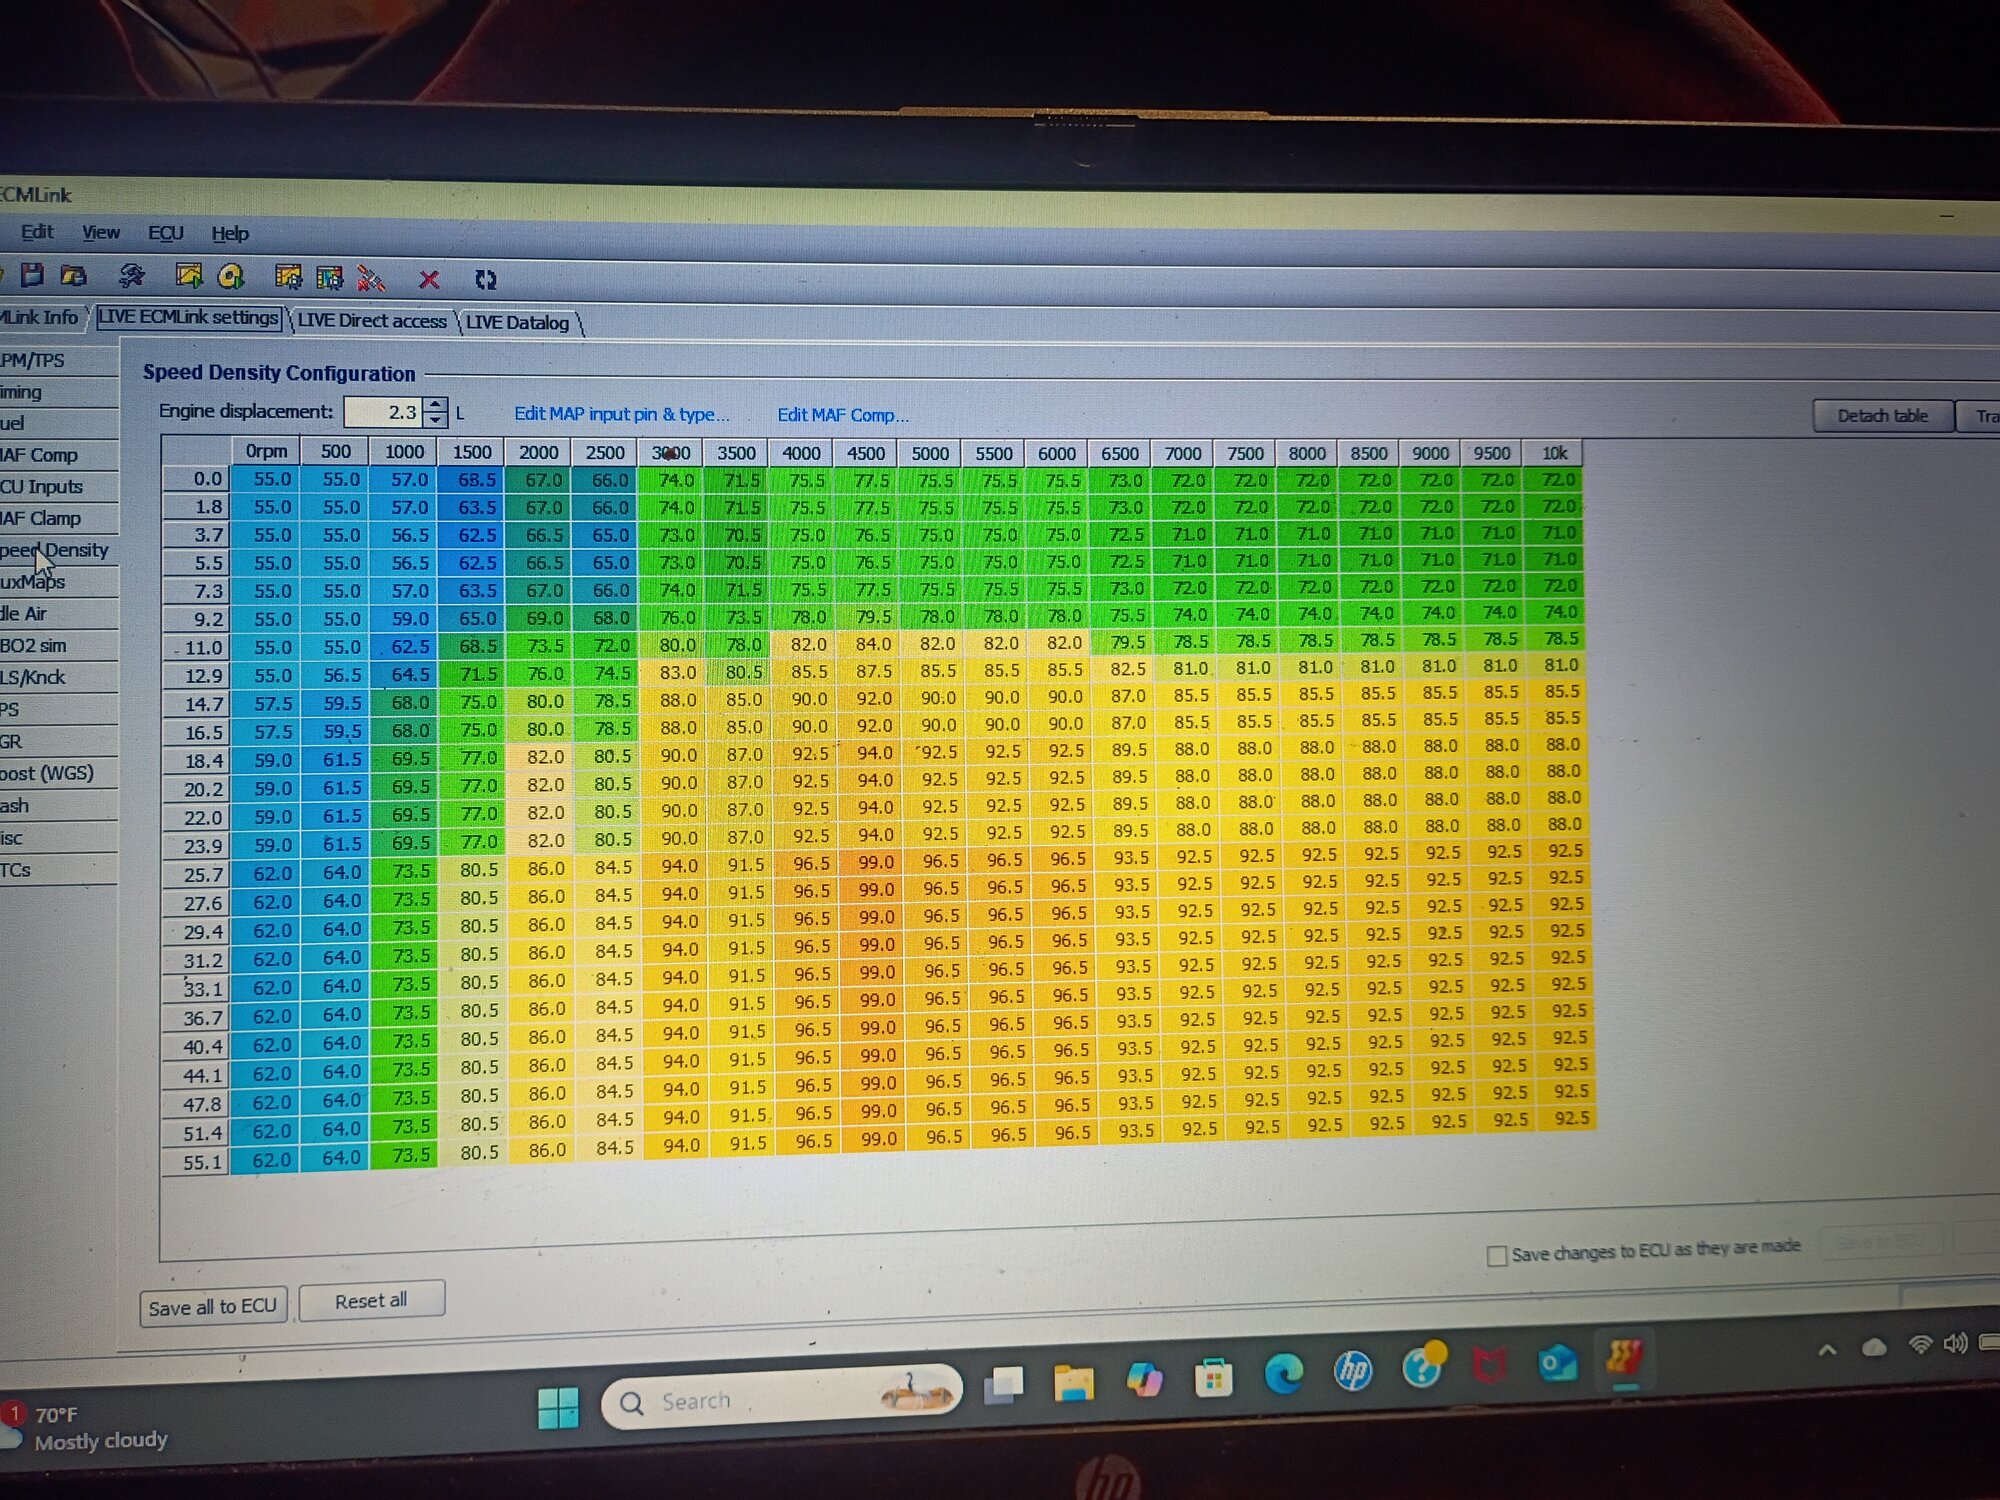Click the blue refresh arrows icon

486,280
